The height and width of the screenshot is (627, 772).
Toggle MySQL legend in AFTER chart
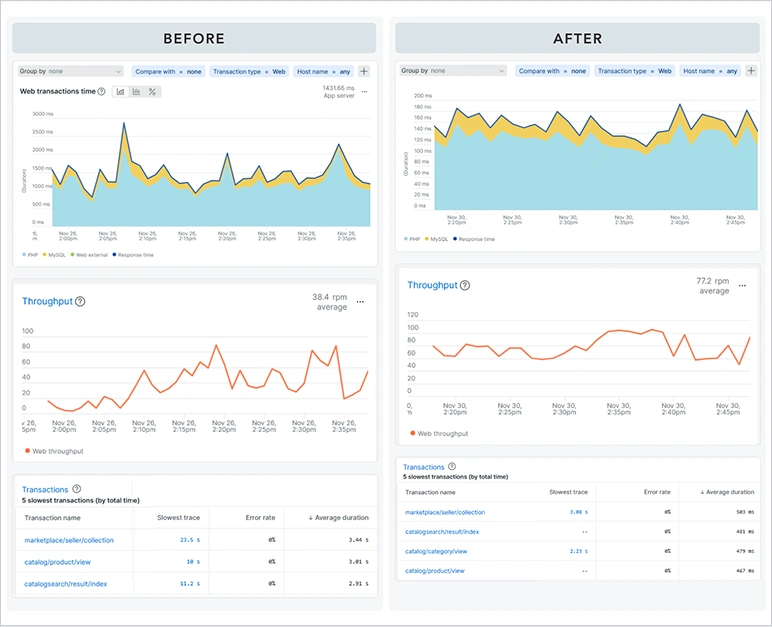(x=436, y=239)
